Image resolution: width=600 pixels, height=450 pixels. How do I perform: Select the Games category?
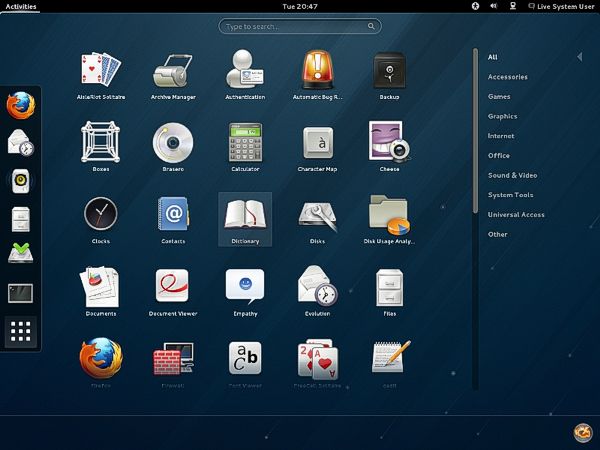click(x=499, y=96)
